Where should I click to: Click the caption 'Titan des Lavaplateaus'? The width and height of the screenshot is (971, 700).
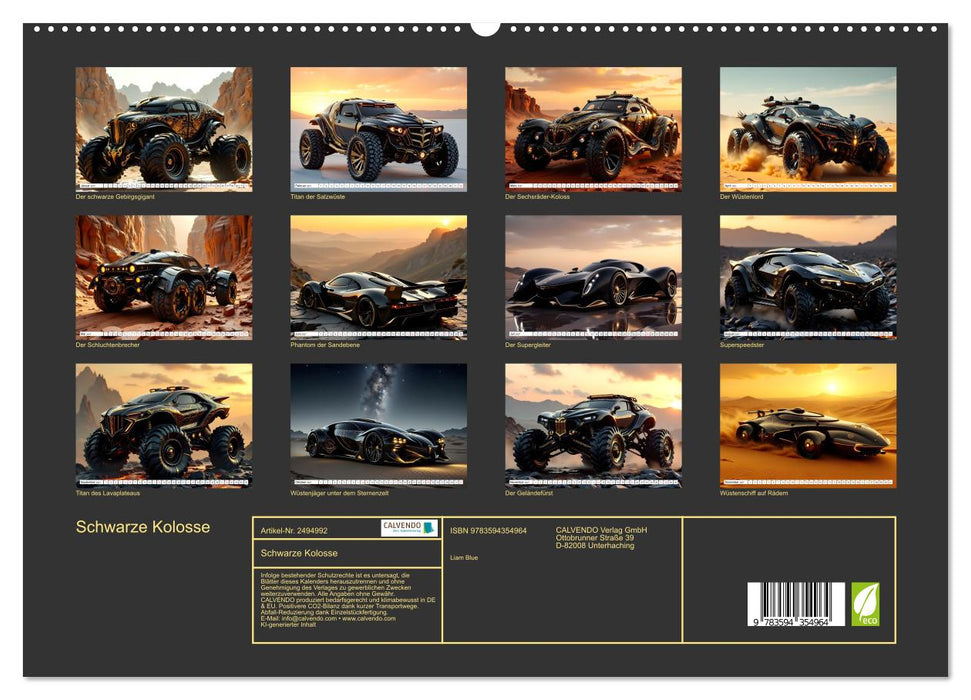pyautogui.click(x=108, y=493)
